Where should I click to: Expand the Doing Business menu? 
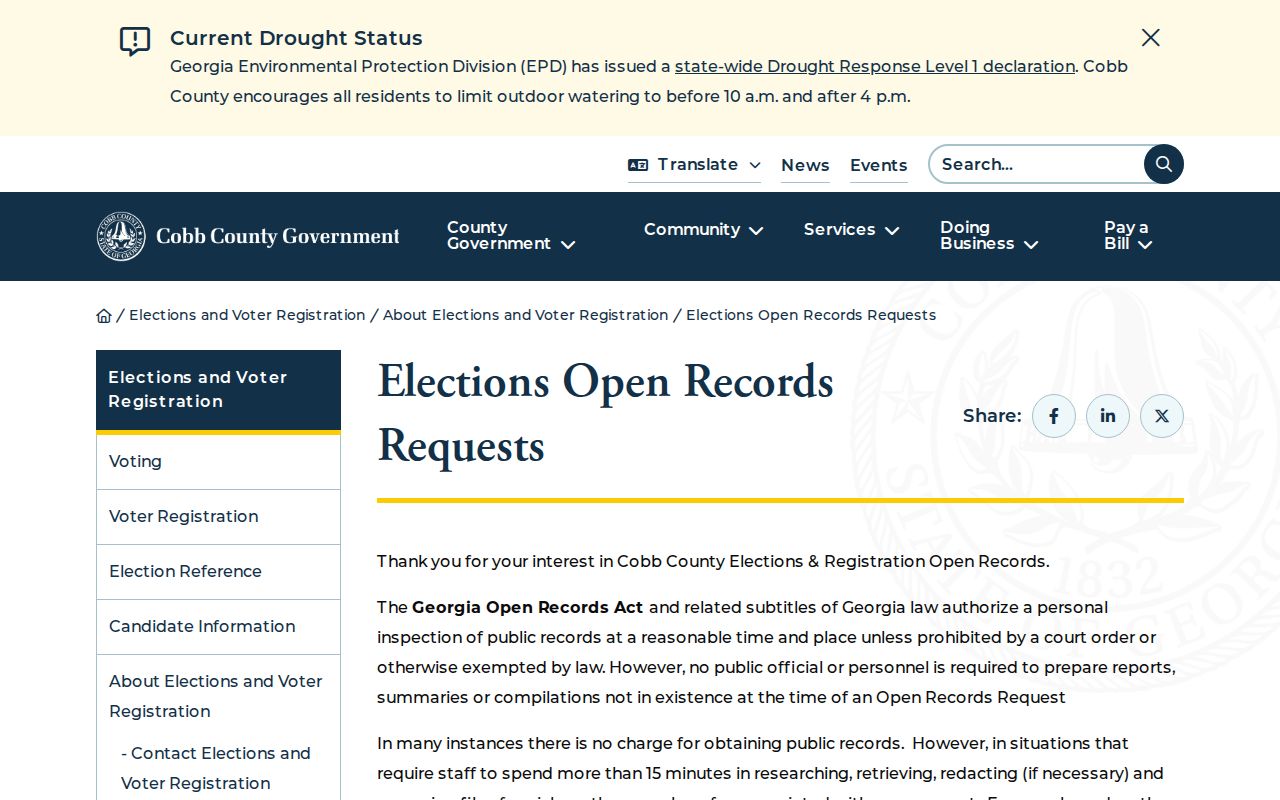(x=989, y=236)
